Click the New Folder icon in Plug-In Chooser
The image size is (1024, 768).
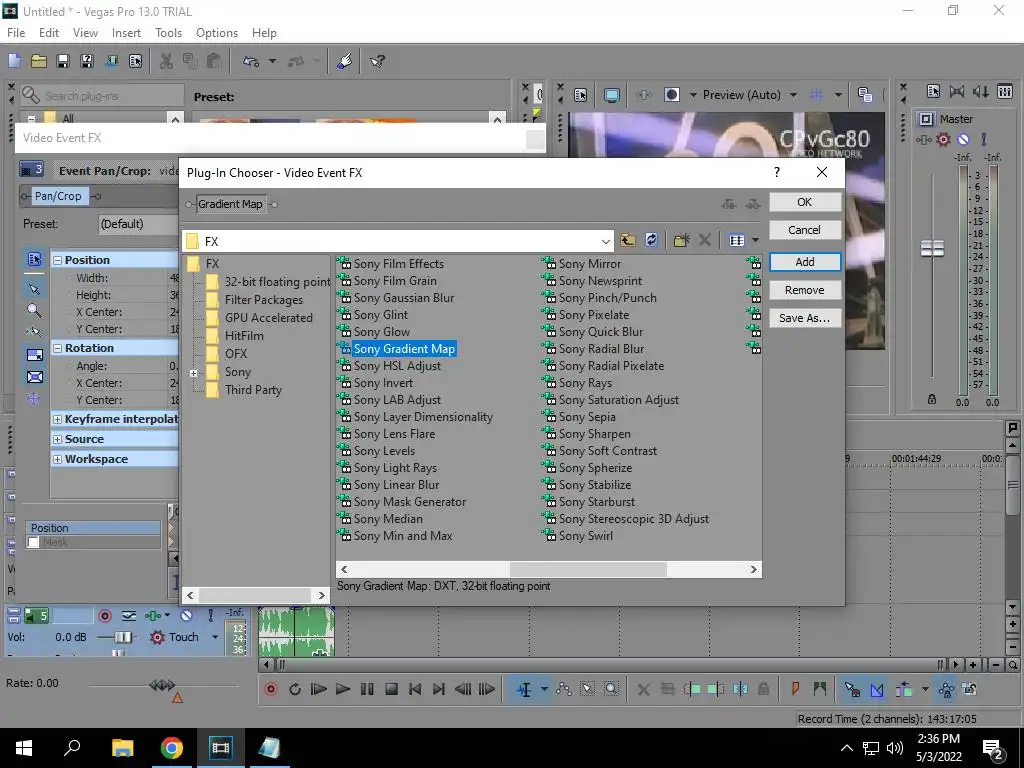coord(681,240)
